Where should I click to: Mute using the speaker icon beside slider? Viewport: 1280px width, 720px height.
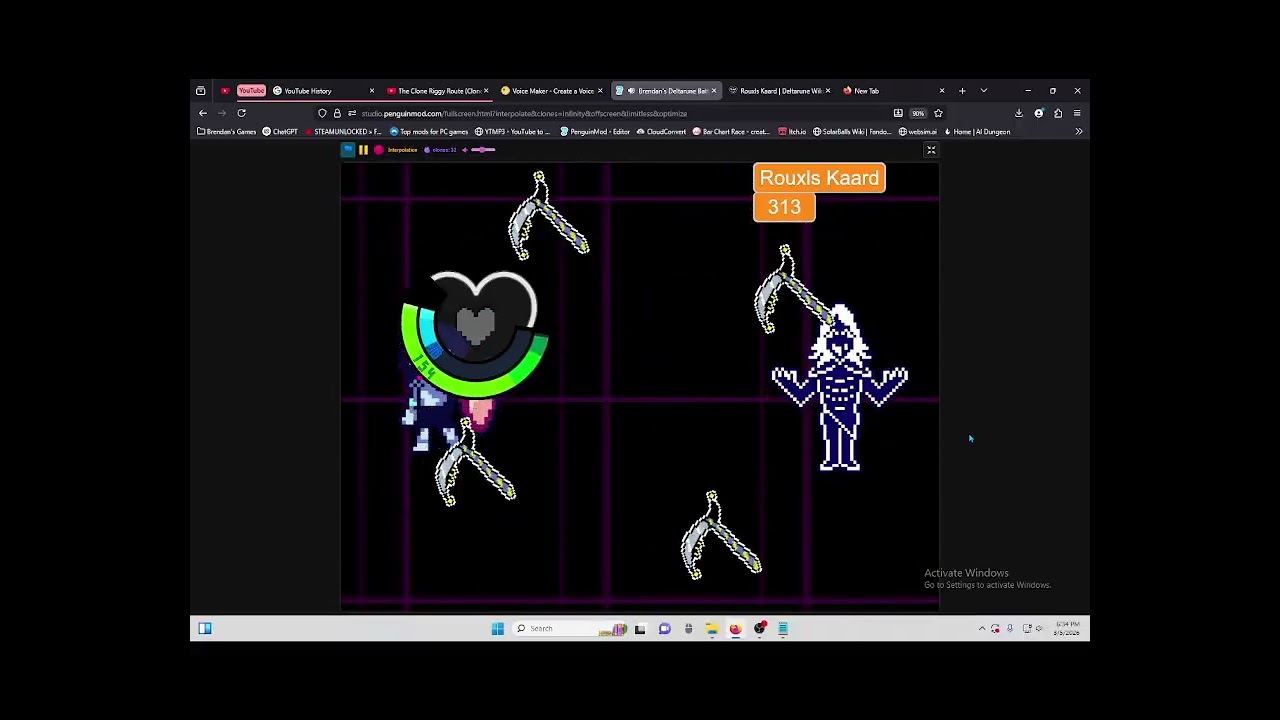click(x=464, y=150)
